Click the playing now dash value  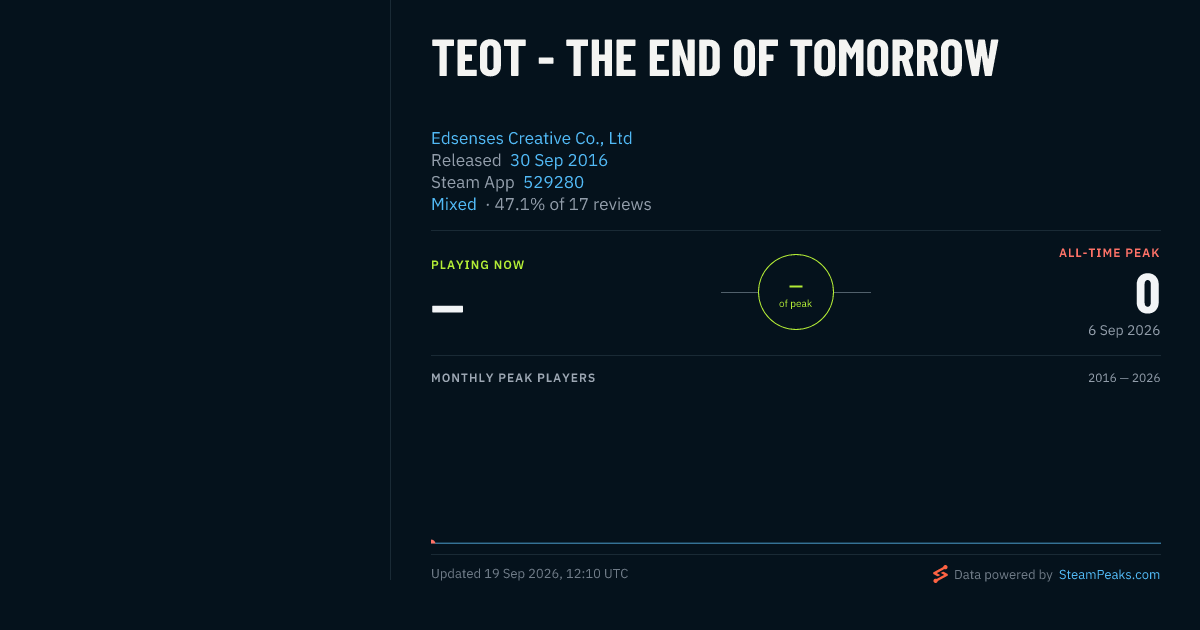(447, 308)
